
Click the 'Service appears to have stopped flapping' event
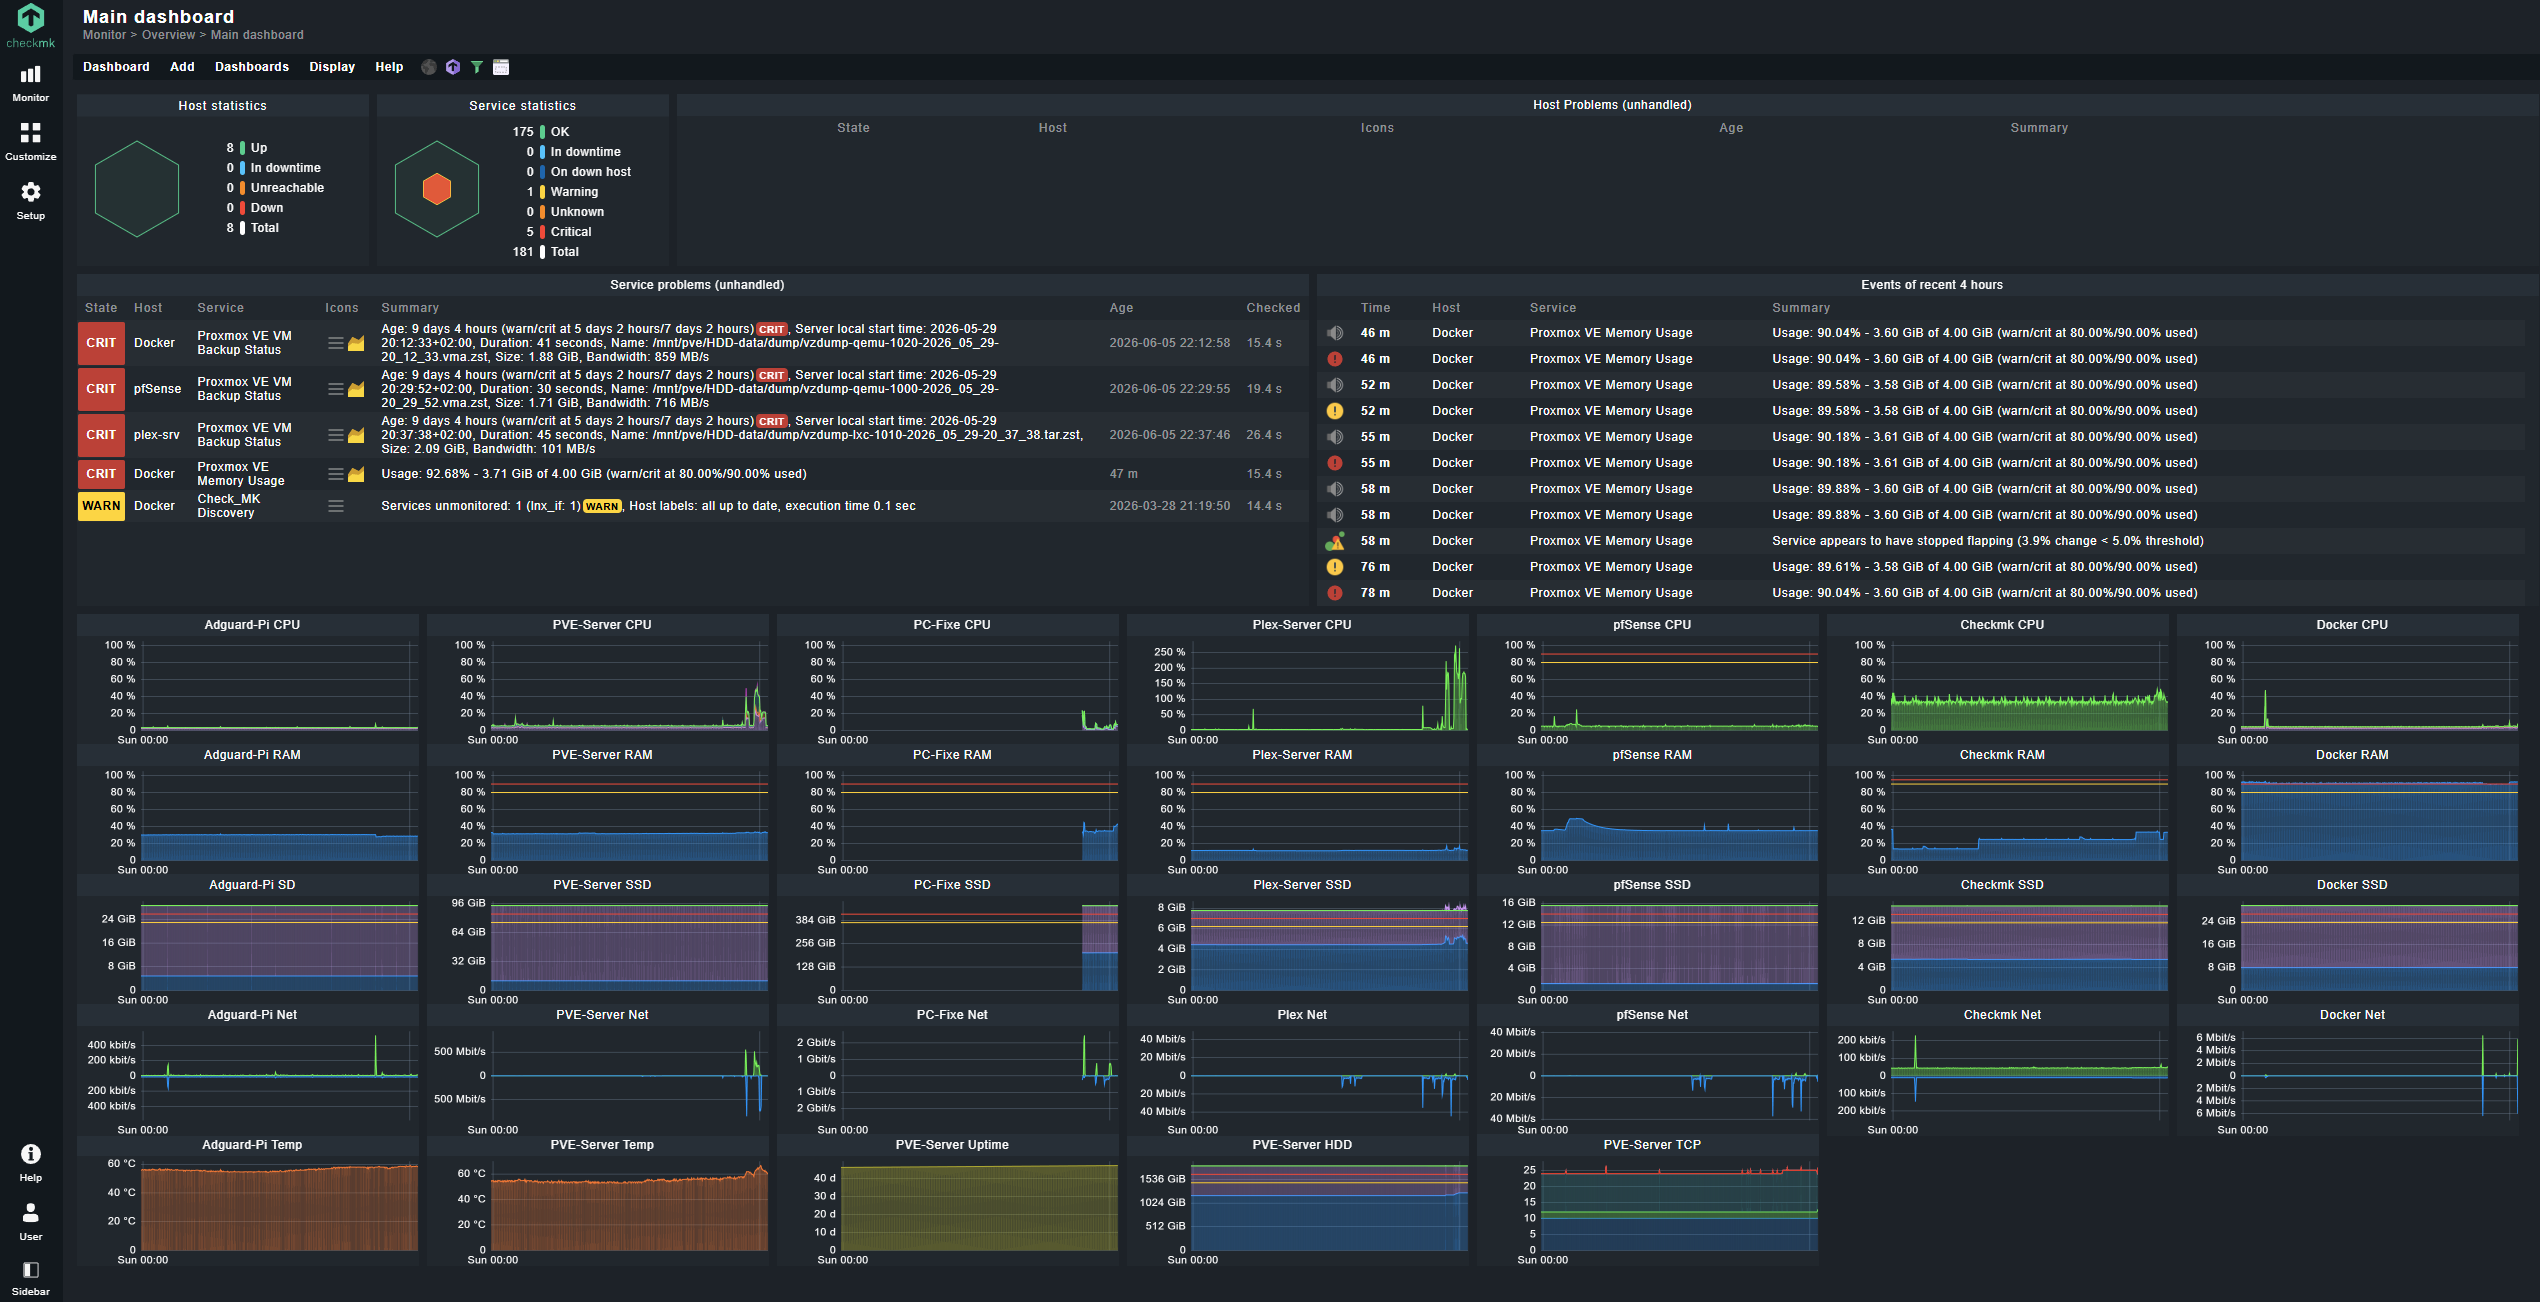tap(1987, 541)
